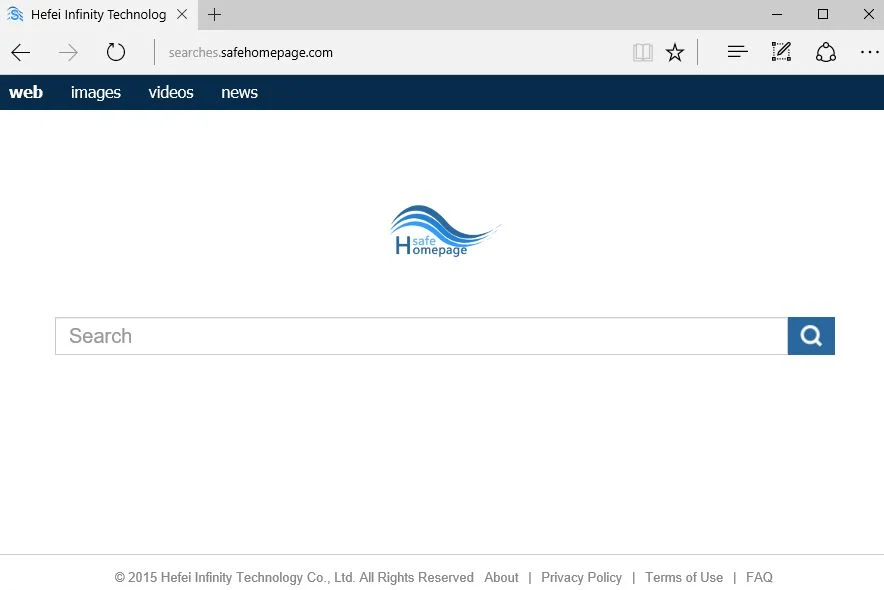Close the Hefei Infinity Technolog tab
Screen dimensions: 884x590
[182, 15]
